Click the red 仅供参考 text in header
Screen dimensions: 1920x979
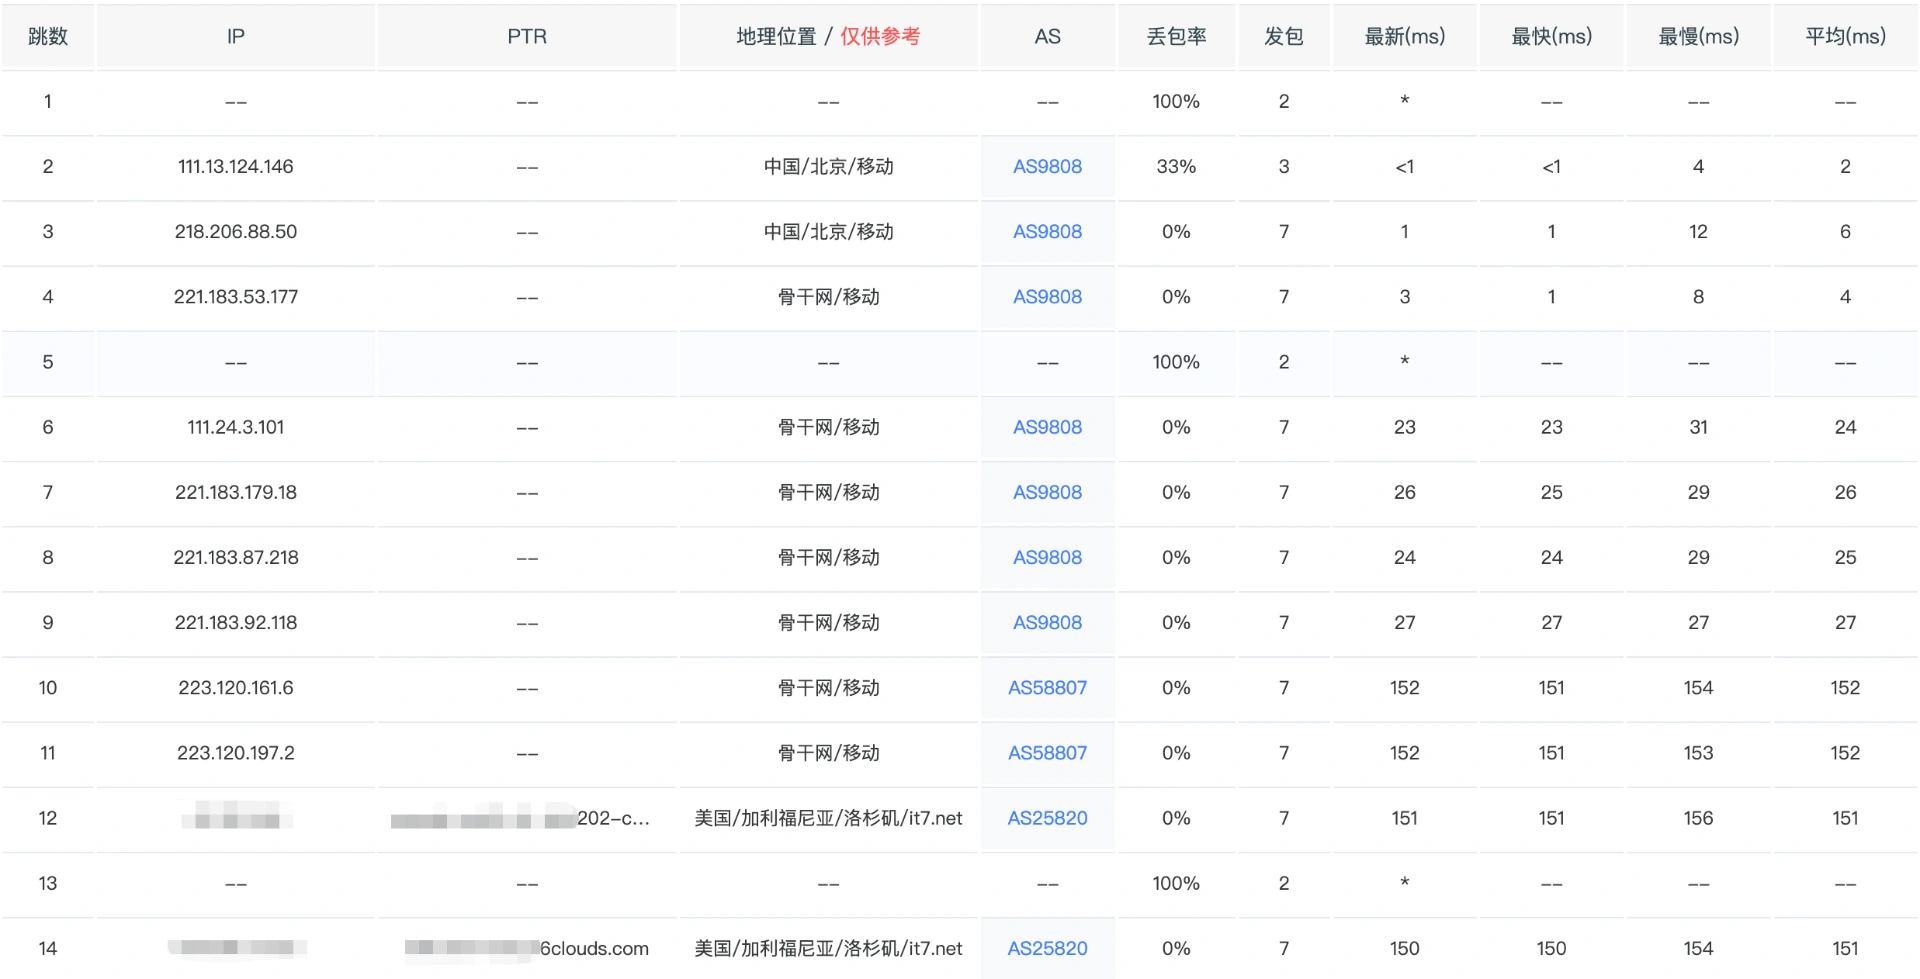click(x=880, y=37)
